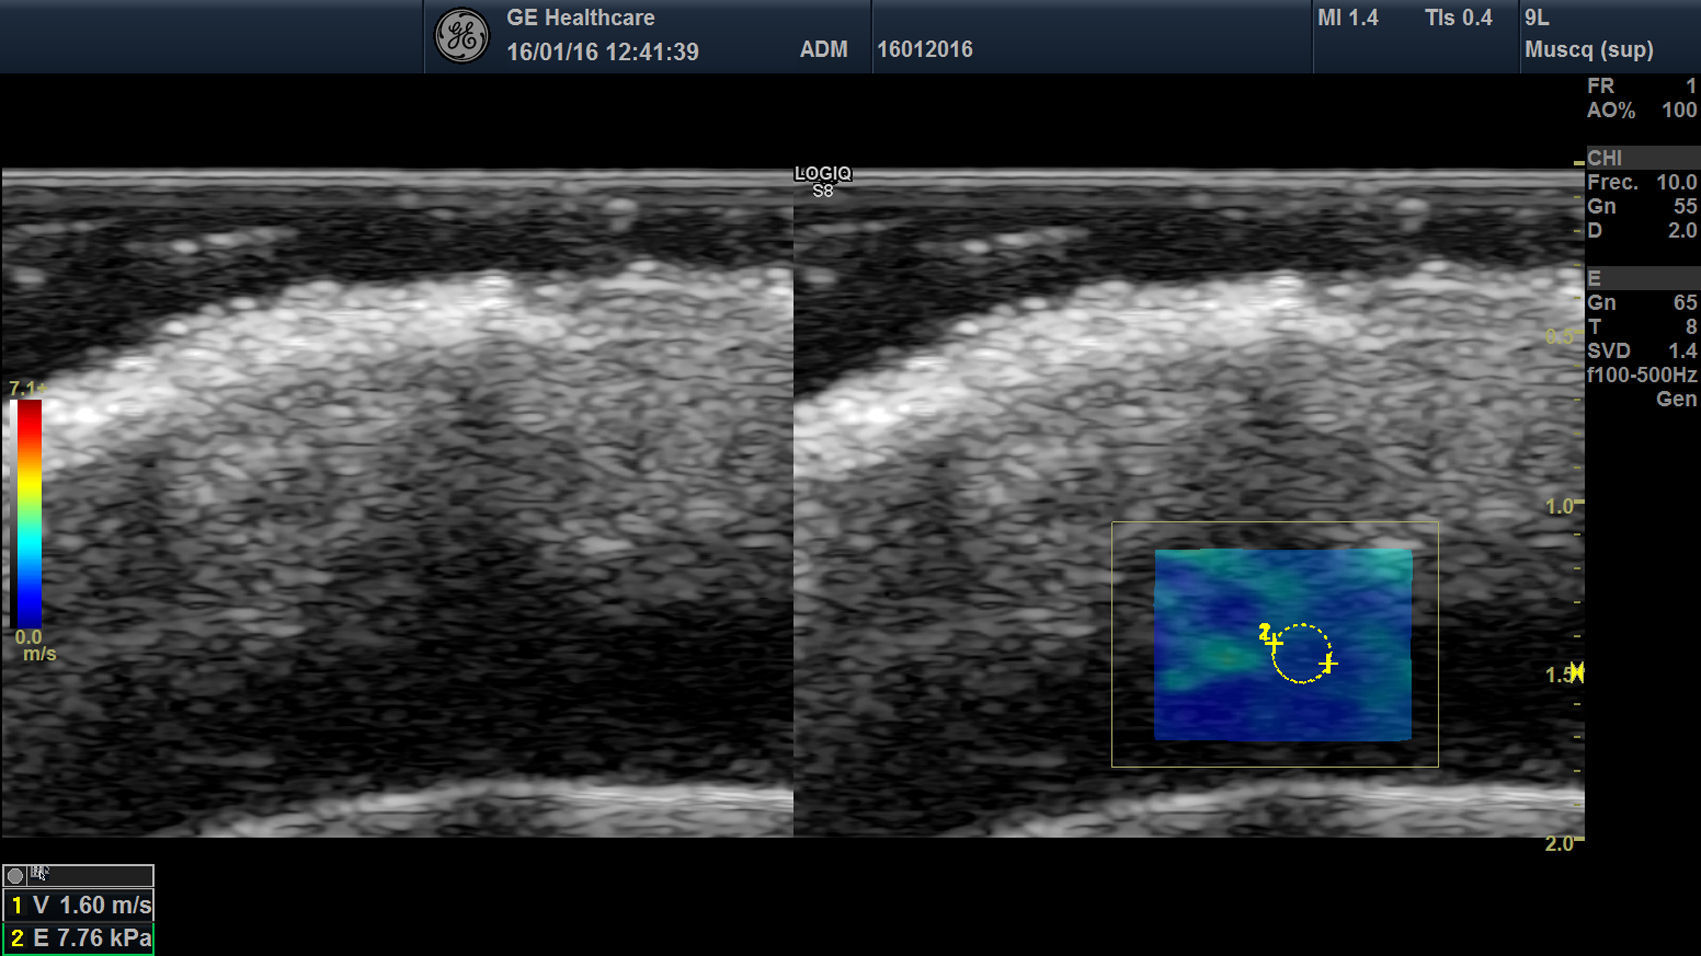1701x956 pixels.
Task: Click the f100-500Hz filter setting
Action: [x=1641, y=375]
